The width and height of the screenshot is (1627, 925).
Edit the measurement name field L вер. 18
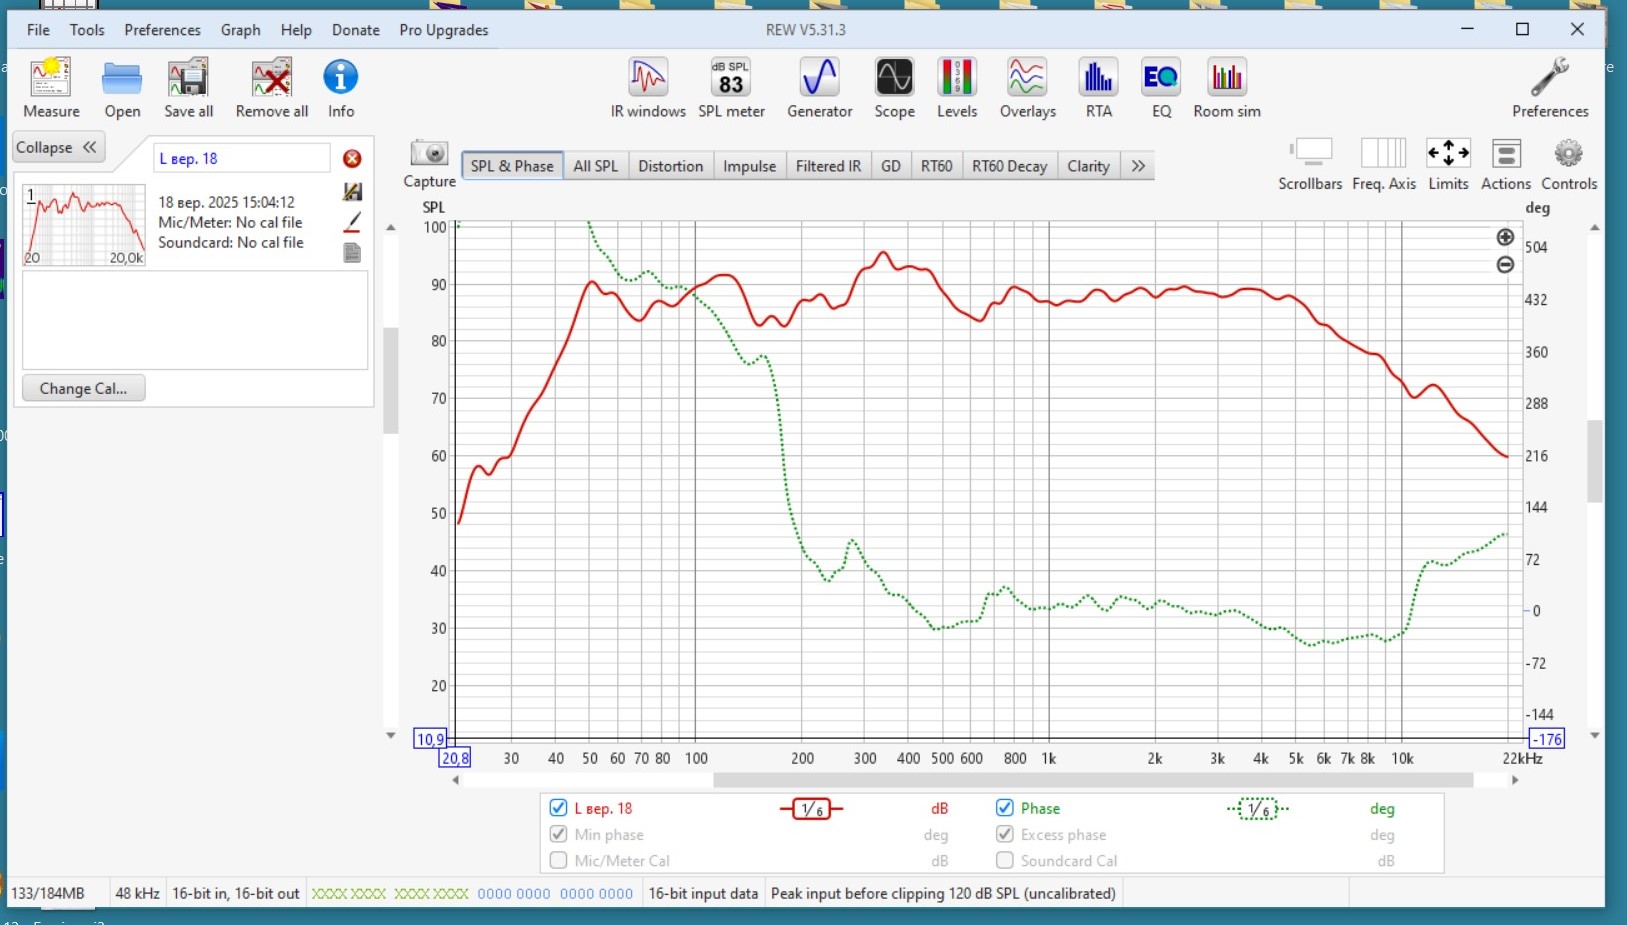(x=242, y=158)
